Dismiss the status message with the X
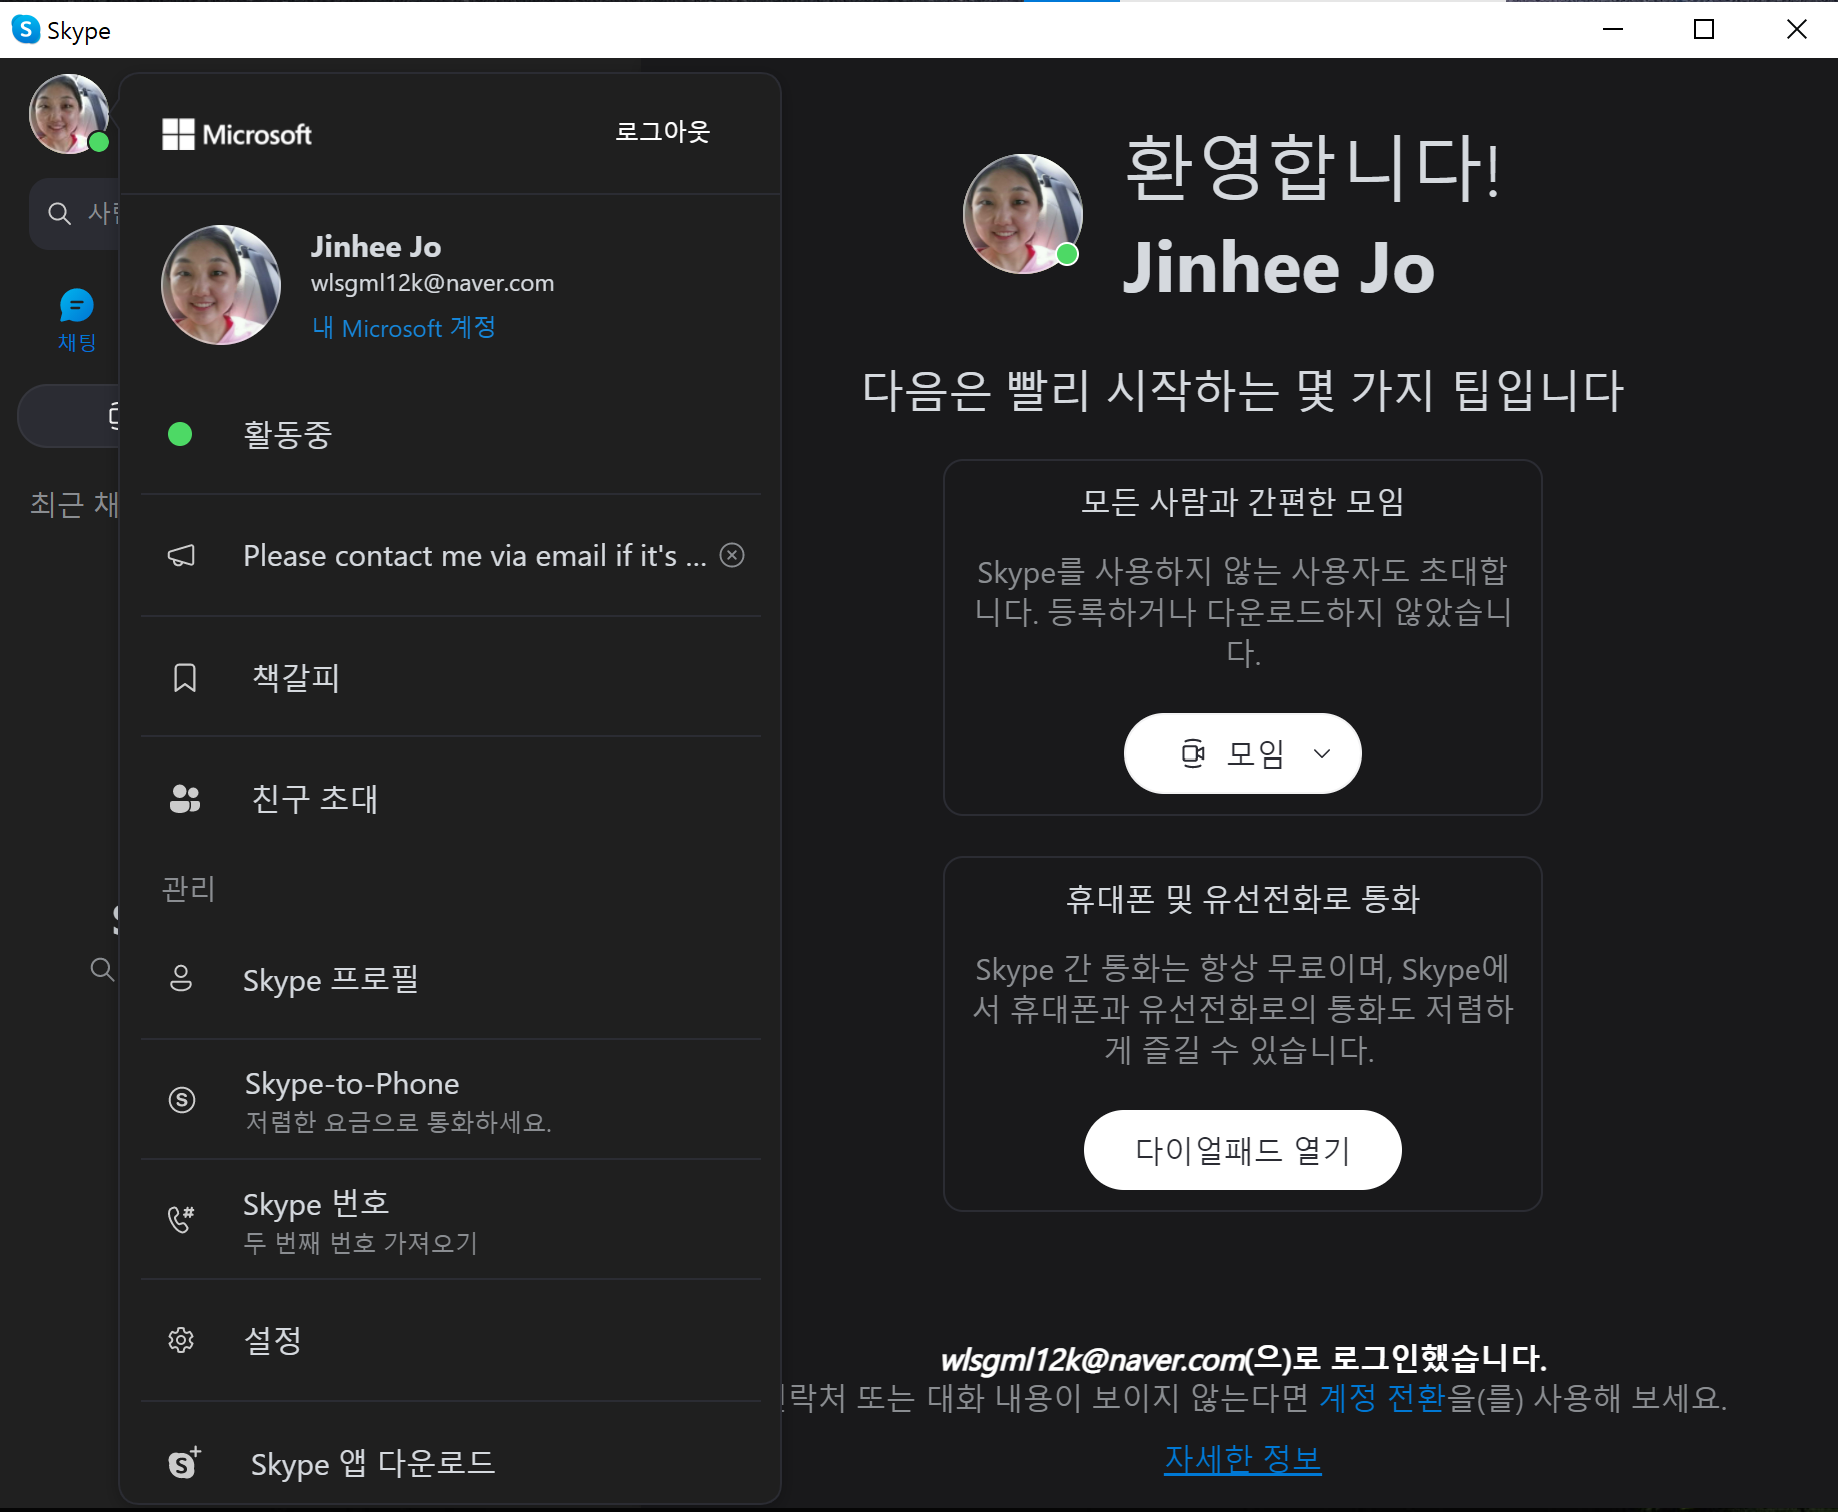1838x1512 pixels. pyautogui.click(x=731, y=555)
